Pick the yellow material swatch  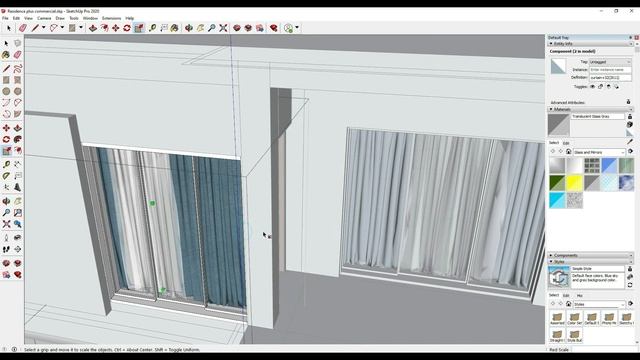(574, 183)
